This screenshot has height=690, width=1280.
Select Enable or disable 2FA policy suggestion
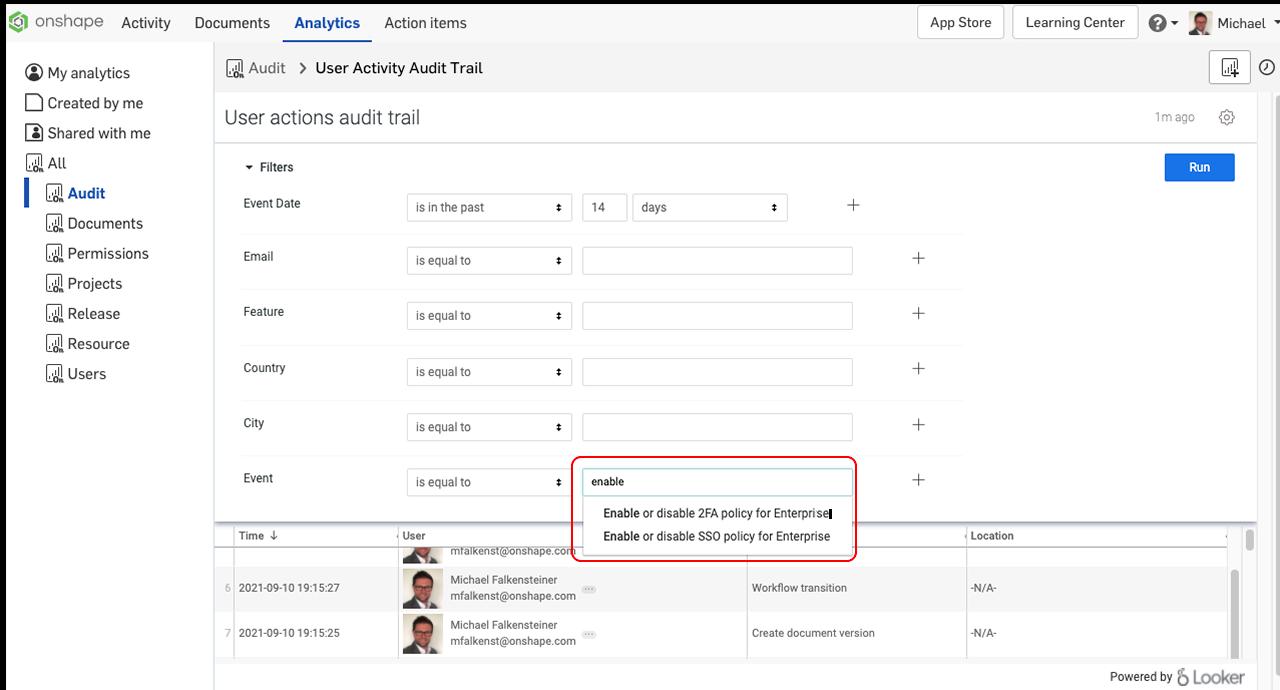pyautogui.click(x=716, y=513)
